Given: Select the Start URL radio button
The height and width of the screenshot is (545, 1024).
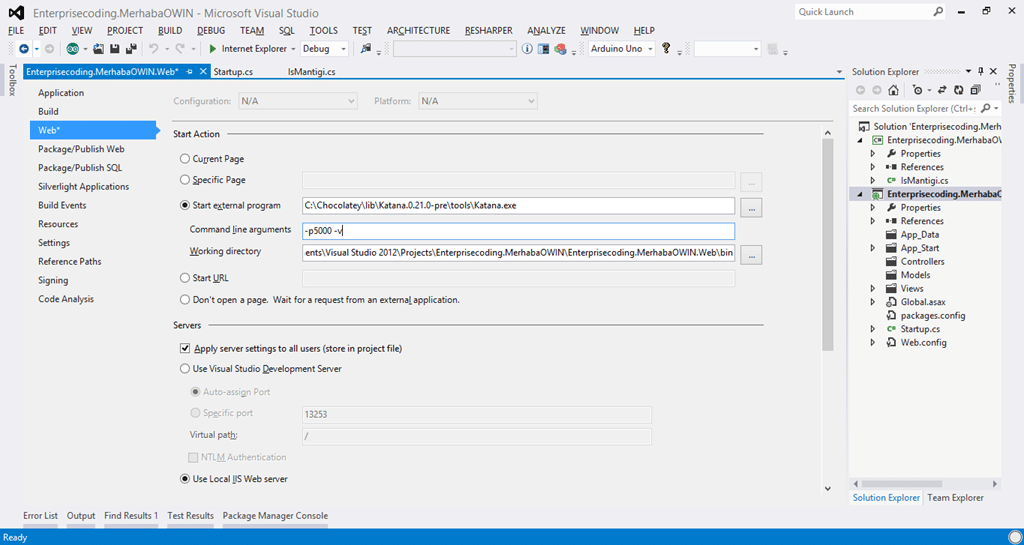Looking at the screenshot, I should pyautogui.click(x=185, y=278).
